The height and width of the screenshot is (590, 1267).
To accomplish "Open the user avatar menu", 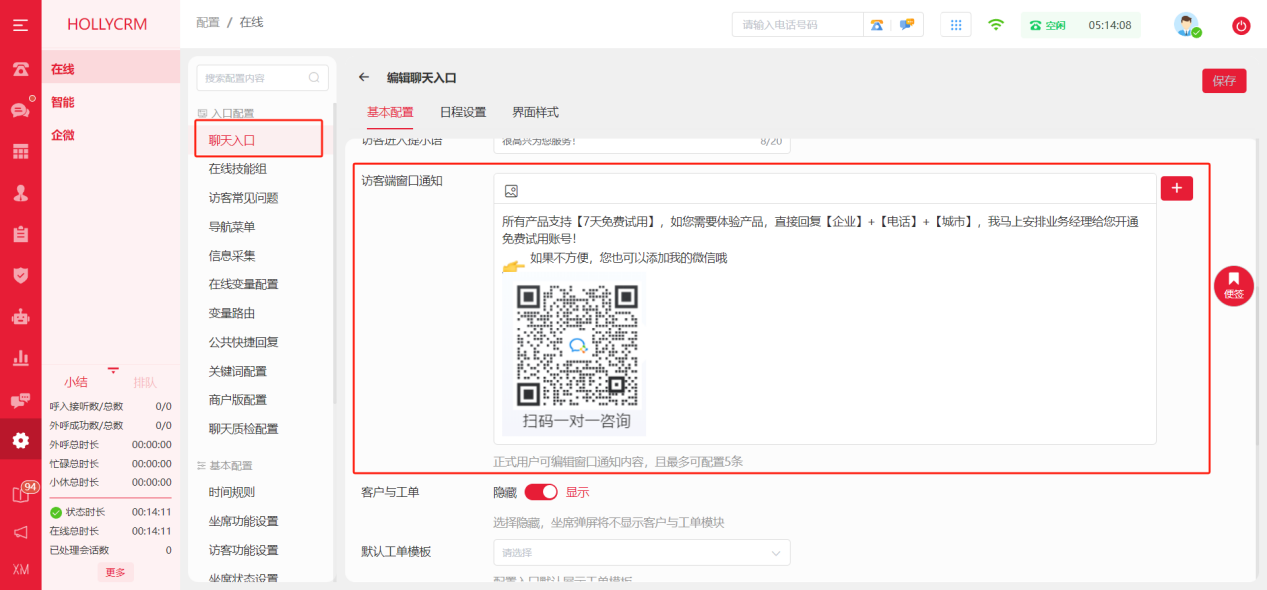I will pos(1187,25).
